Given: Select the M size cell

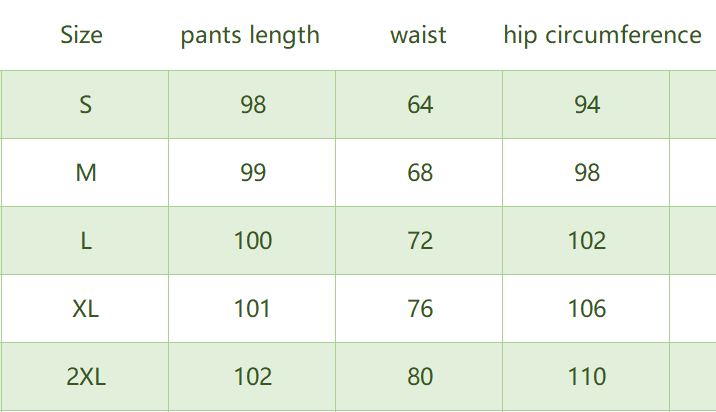Looking at the screenshot, I should click(85, 172).
